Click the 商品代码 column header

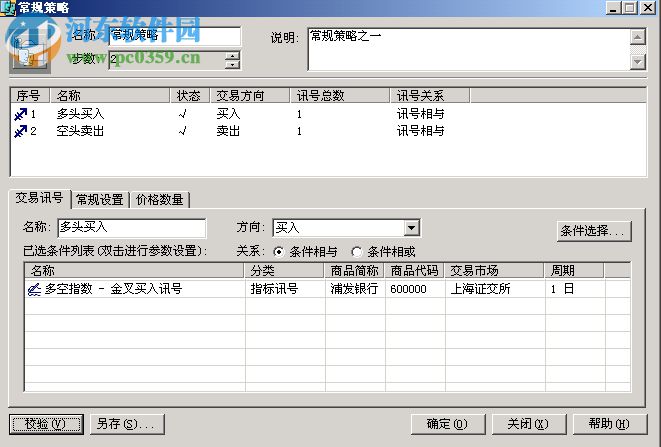pos(414,270)
